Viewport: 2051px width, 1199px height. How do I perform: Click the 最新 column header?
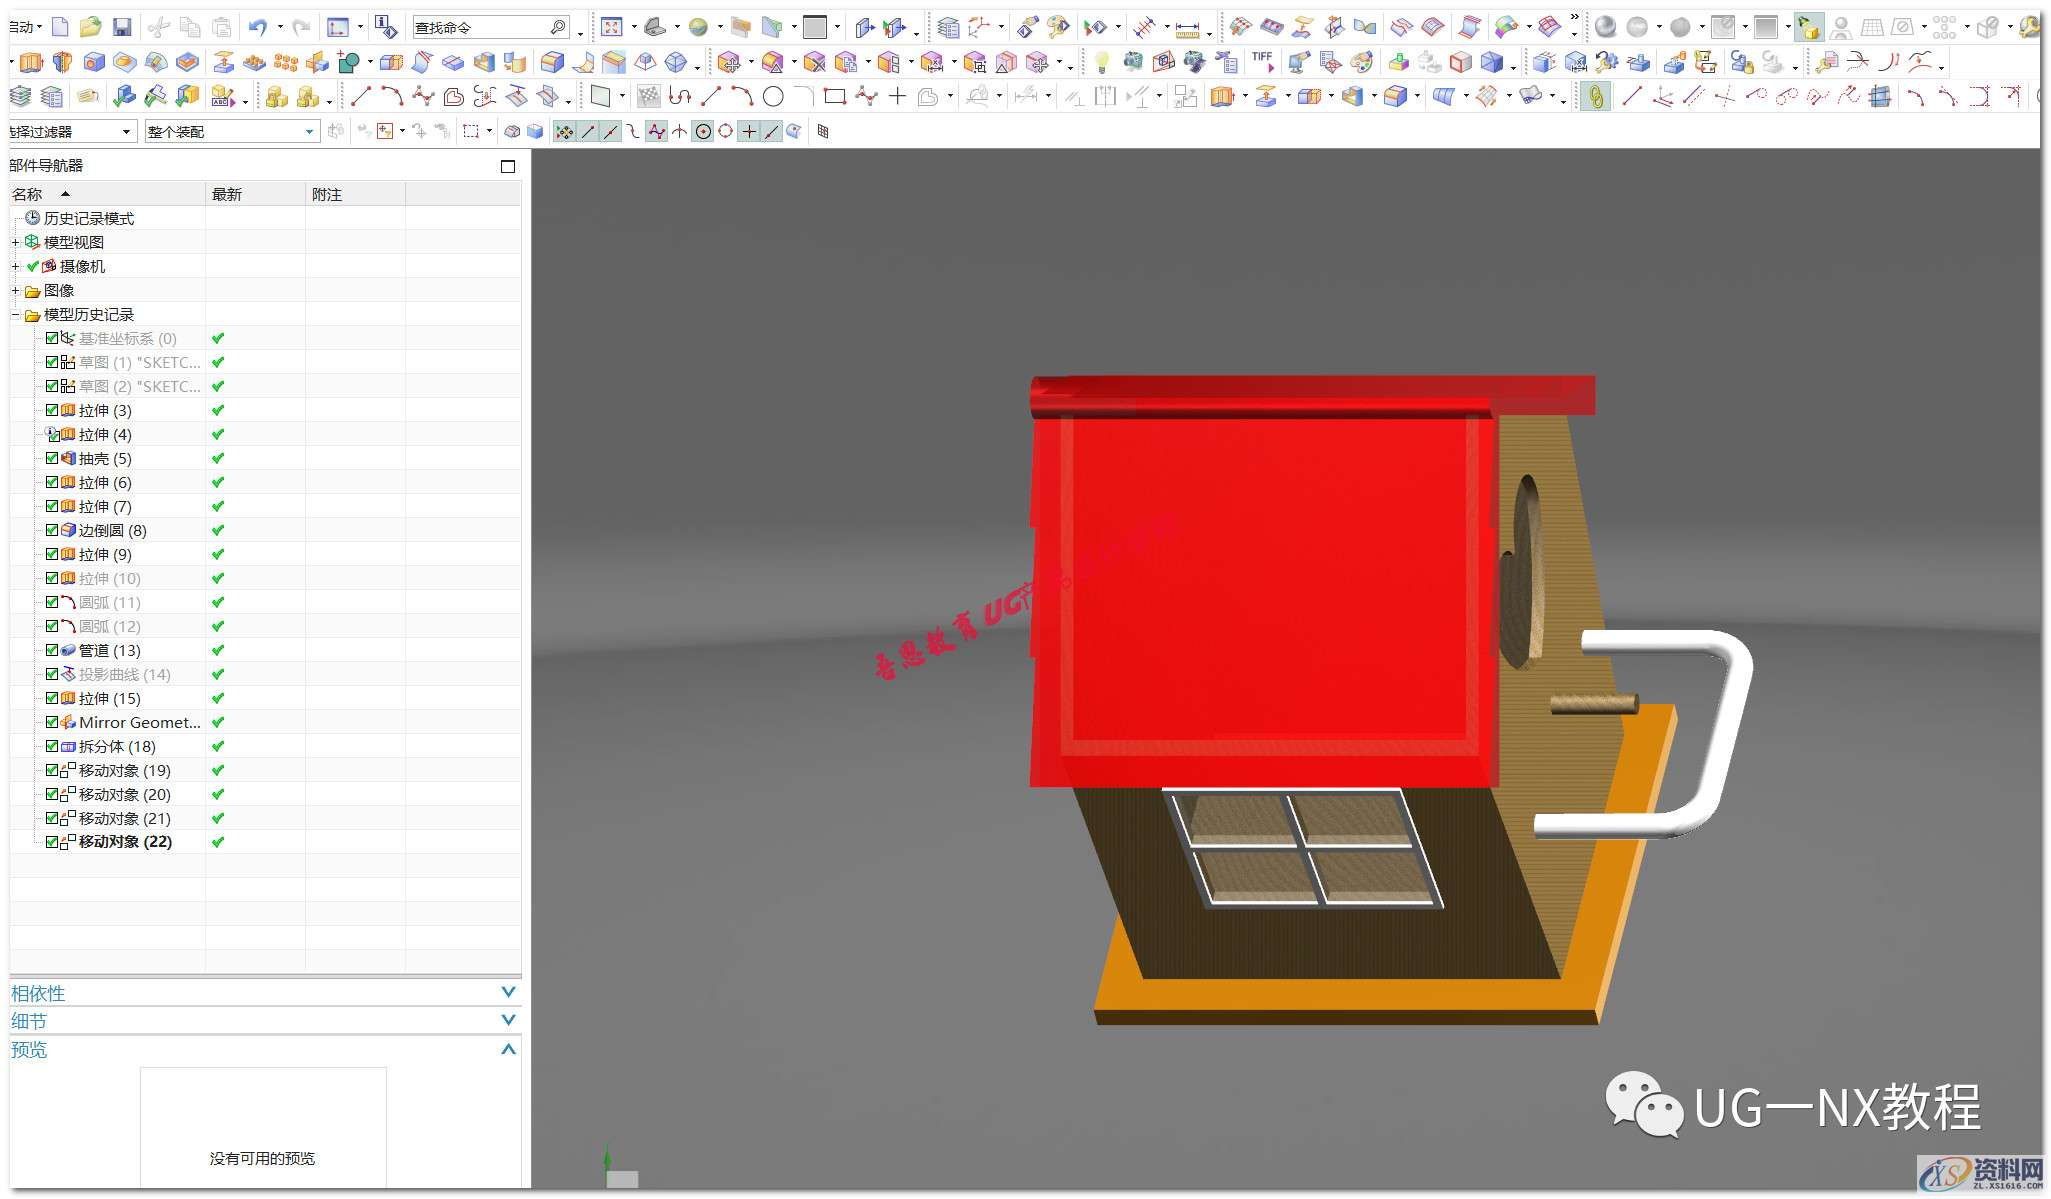[x=227, y=194]
